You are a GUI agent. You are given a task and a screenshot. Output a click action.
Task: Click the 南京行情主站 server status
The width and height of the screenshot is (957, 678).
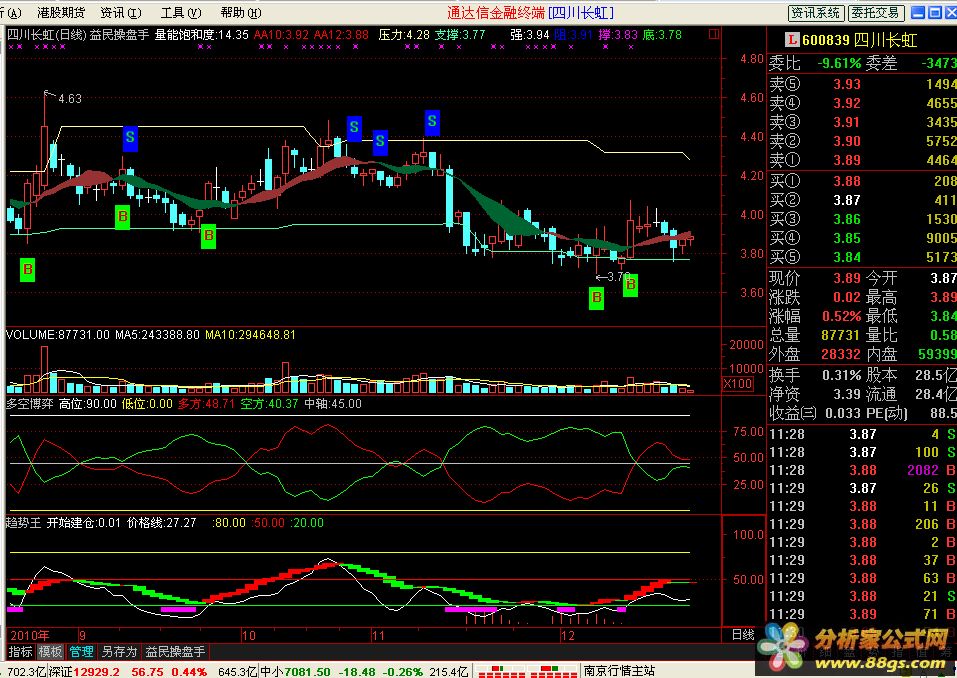coord(619,672)
